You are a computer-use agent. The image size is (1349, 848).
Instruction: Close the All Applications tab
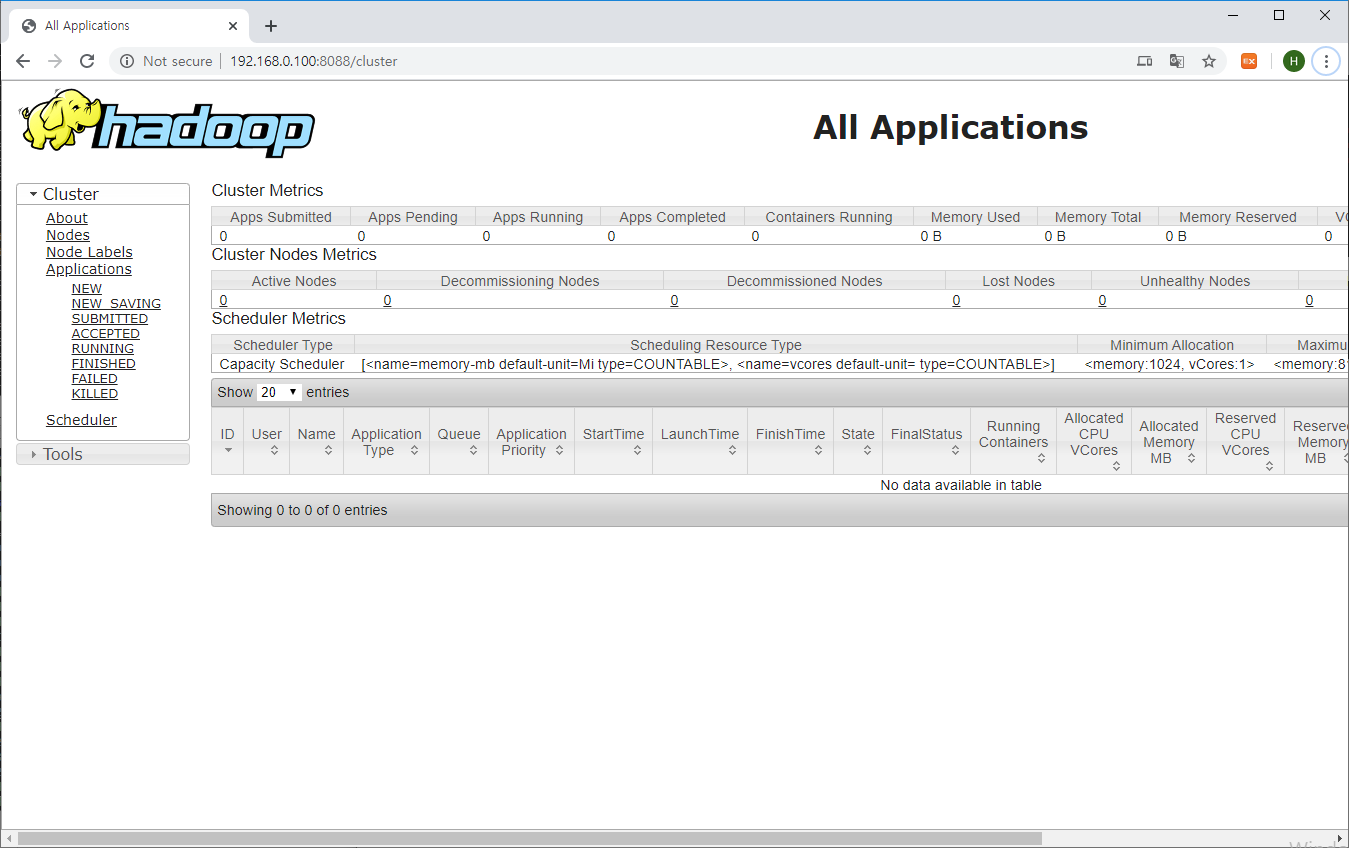click(x=233, y=26)
